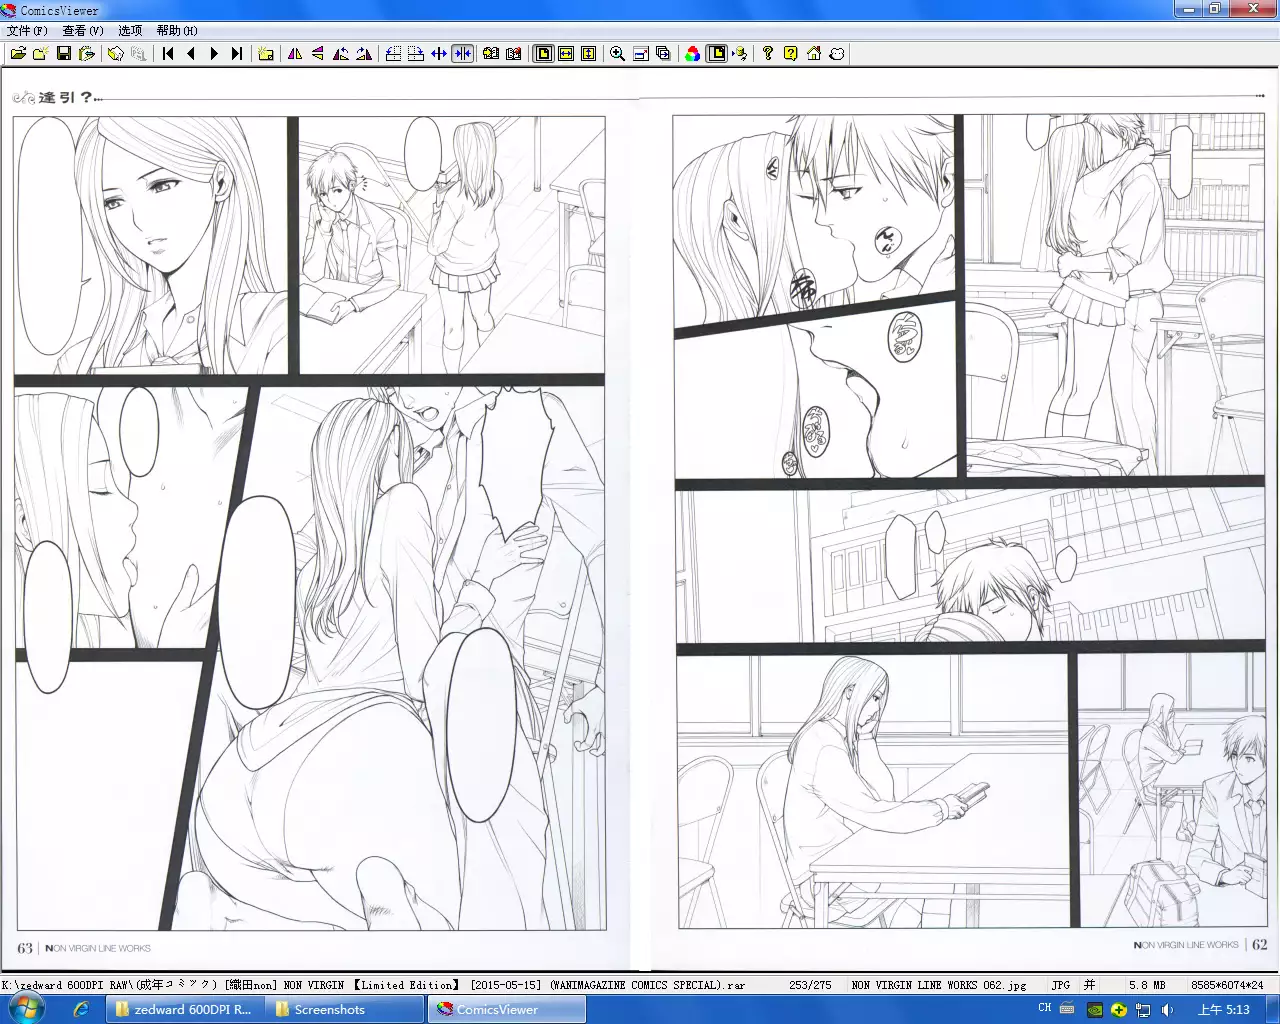
Task: Flip the image vertically
Action: 318,54
